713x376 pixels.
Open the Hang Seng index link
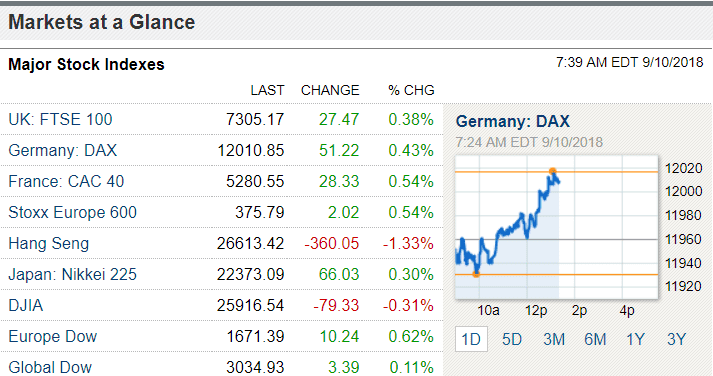tap(49, 244)
